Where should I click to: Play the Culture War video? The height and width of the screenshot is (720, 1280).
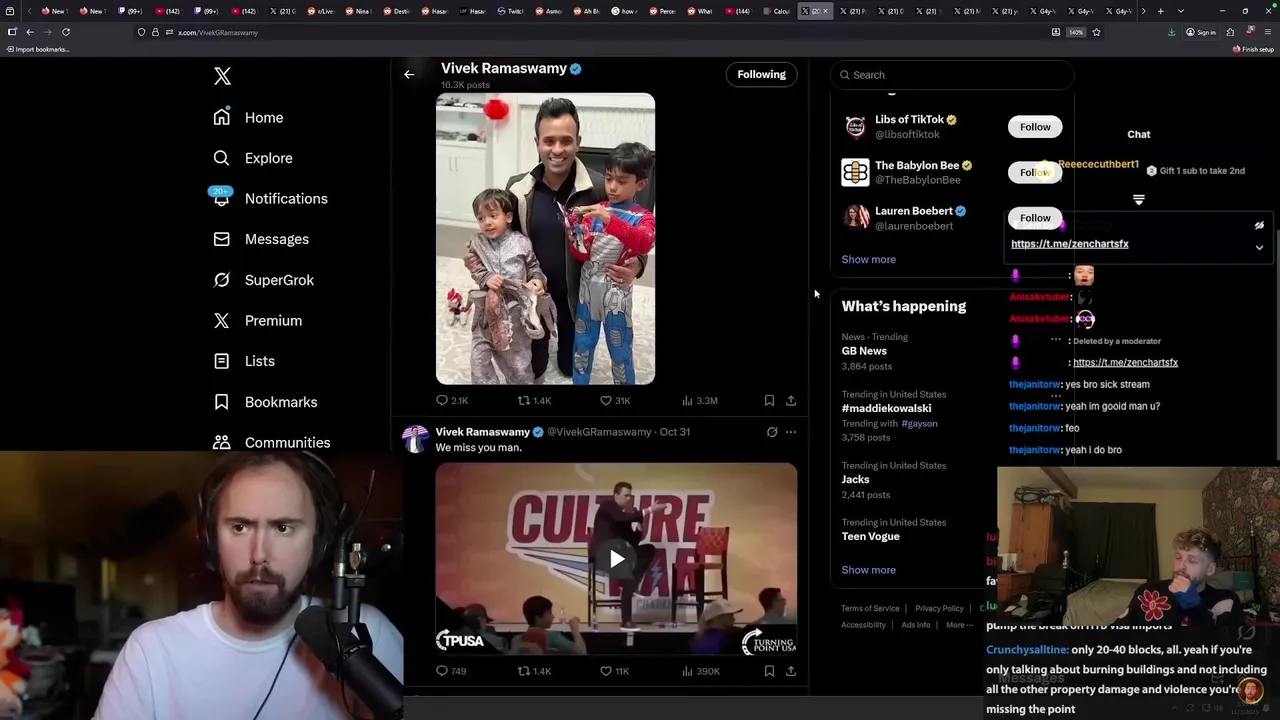[617, 559]
